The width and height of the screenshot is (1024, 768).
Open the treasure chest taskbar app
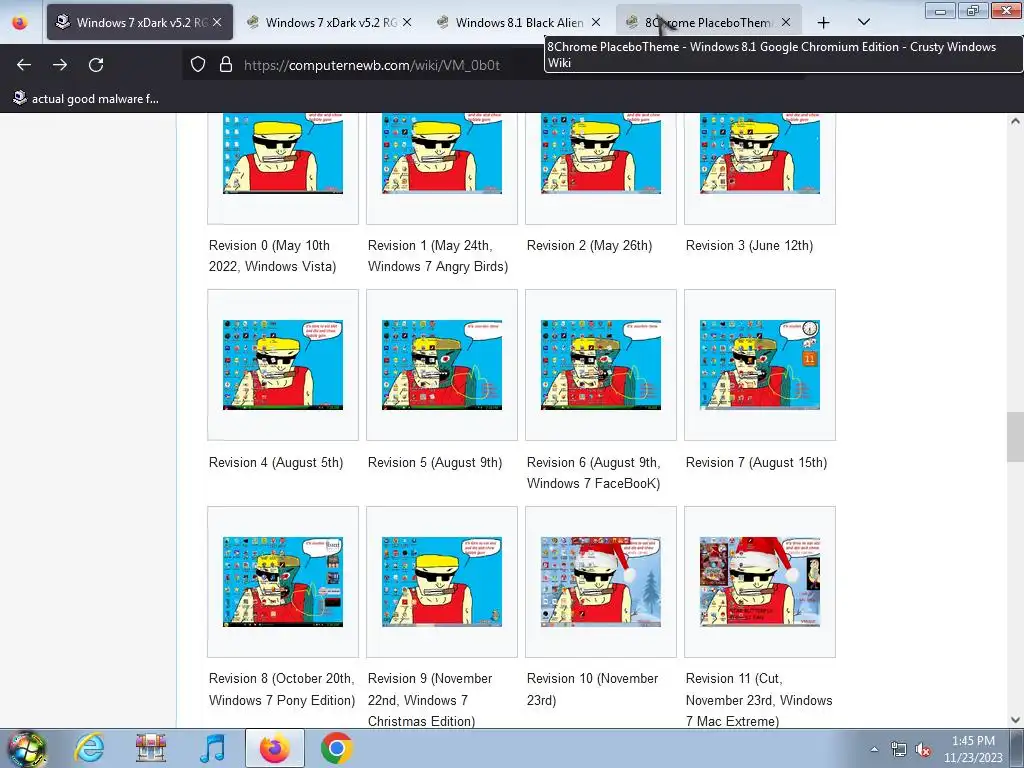tap(150, 748)
